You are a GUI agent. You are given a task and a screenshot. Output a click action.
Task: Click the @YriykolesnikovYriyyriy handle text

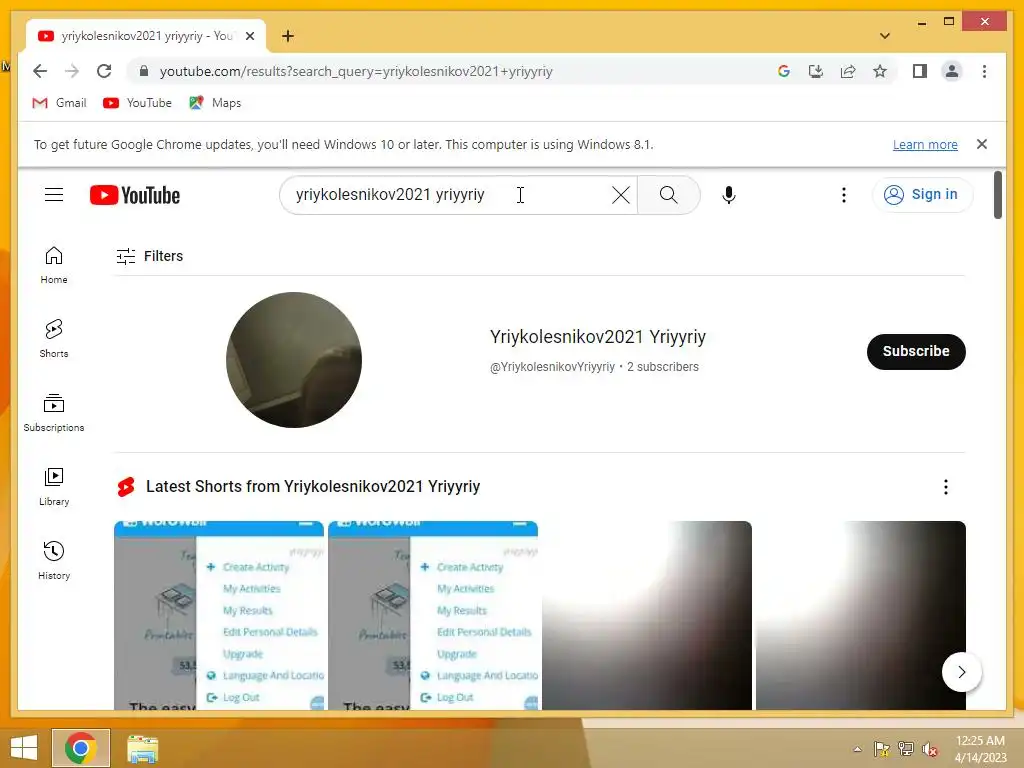coord(552,367)
